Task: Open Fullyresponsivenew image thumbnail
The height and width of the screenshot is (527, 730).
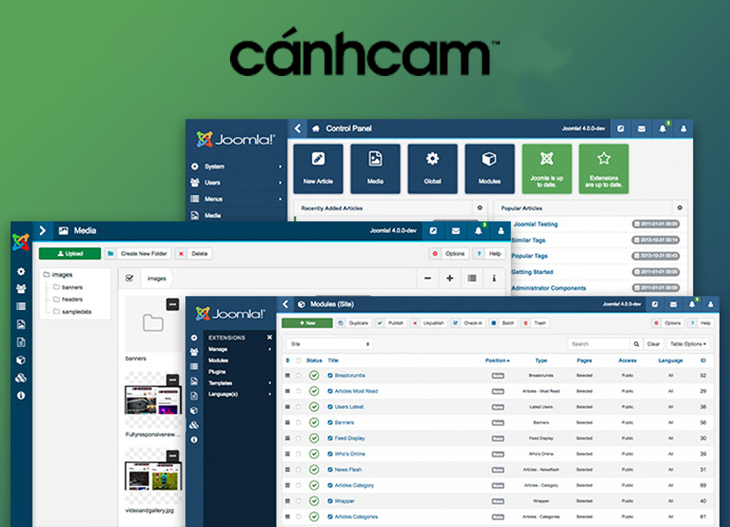Action: [x=153, y=400]
